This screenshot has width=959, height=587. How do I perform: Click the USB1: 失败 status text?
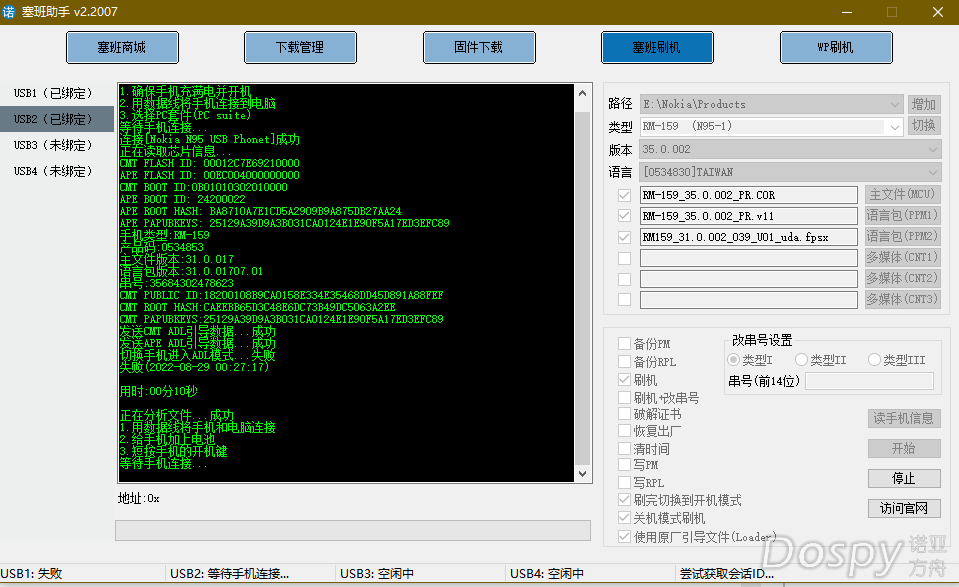point(31,574)
